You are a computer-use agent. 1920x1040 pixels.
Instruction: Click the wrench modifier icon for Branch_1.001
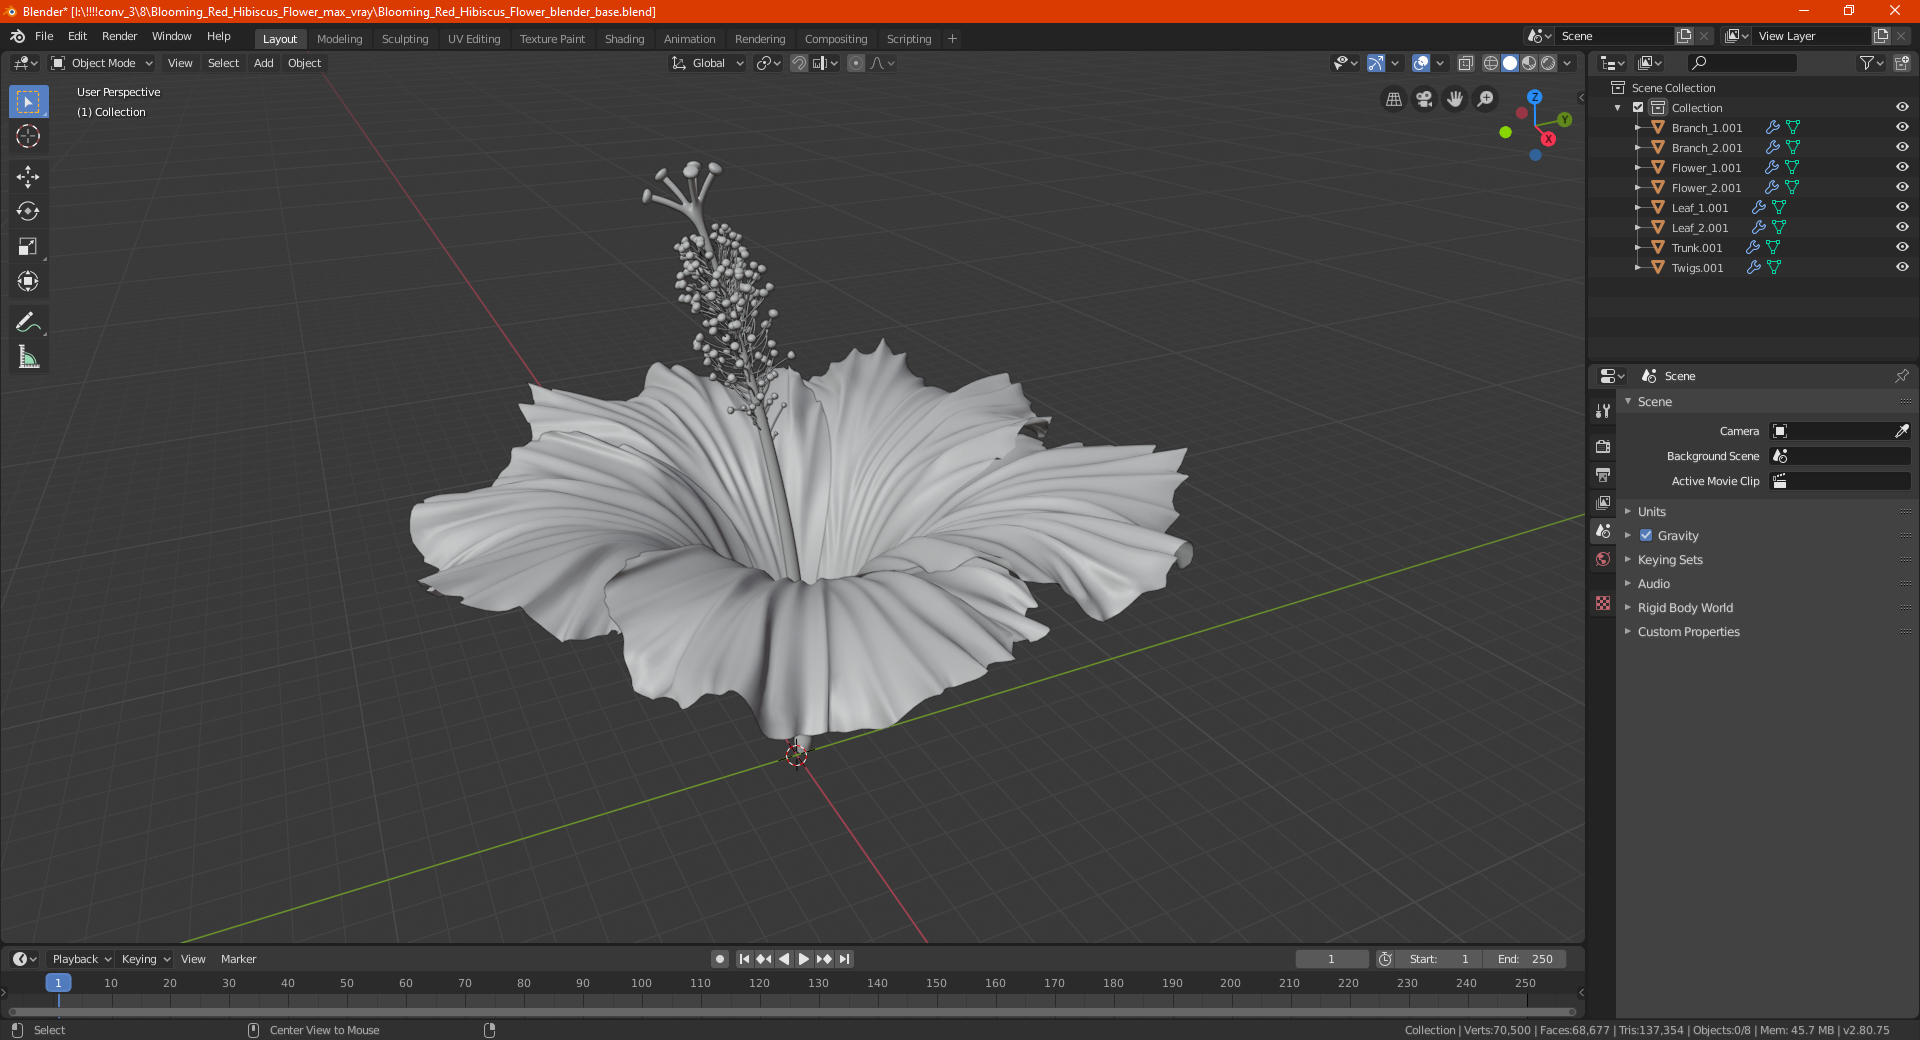click(1772, 128)
